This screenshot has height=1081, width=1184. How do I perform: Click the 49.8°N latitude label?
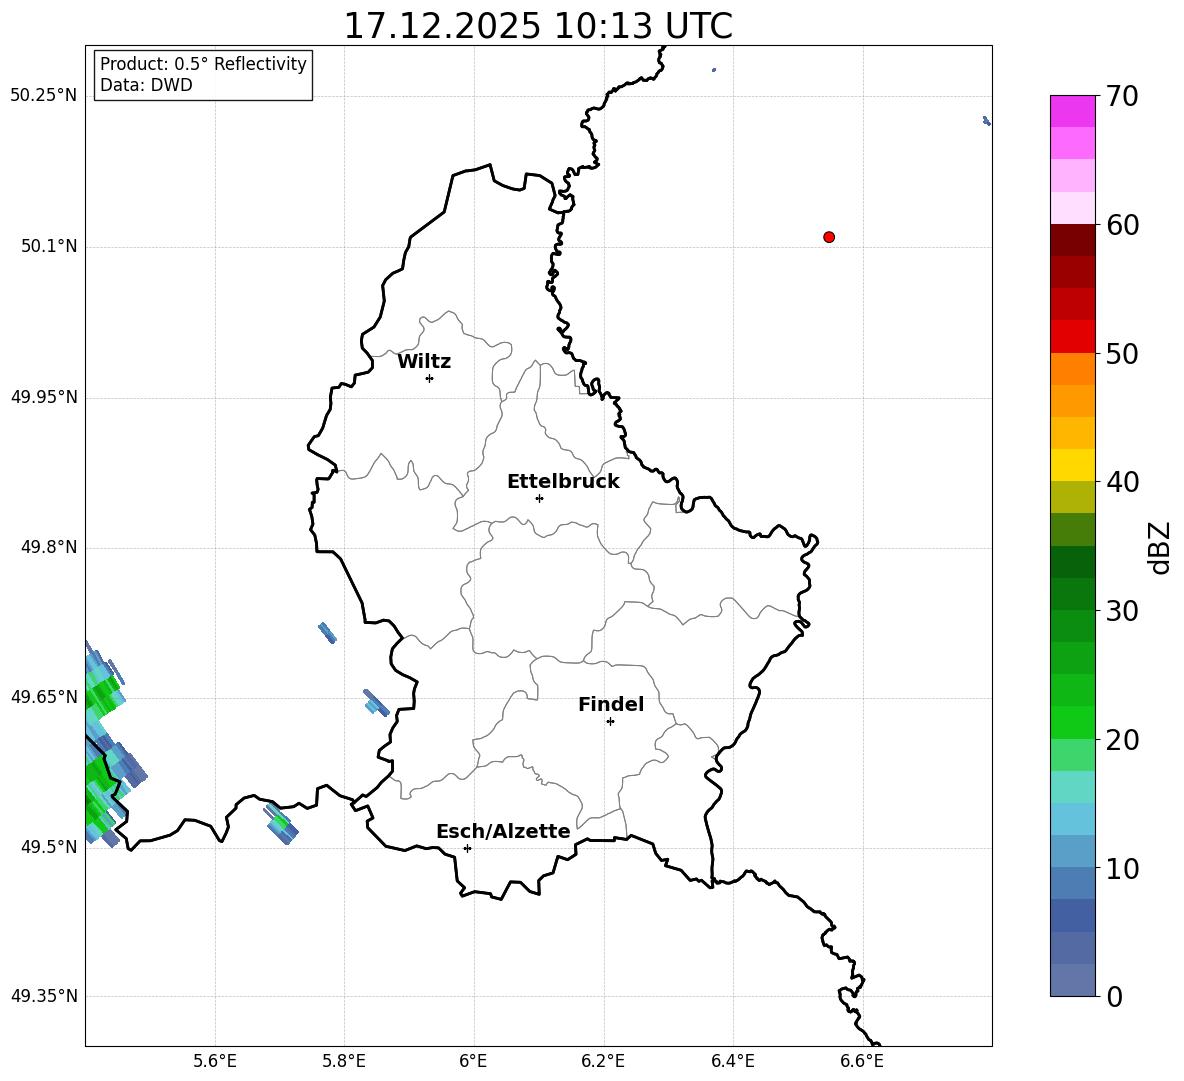(x=49, y=547)
